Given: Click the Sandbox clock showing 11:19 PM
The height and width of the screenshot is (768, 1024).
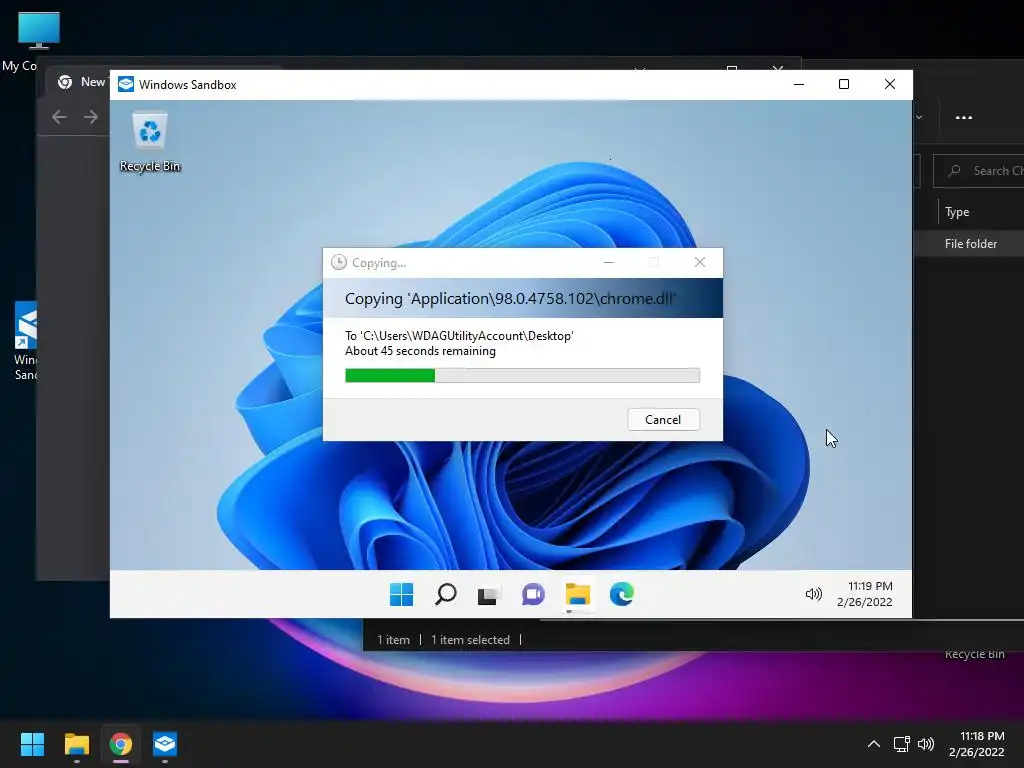Looking at the screenshot, I should (865, 594).
